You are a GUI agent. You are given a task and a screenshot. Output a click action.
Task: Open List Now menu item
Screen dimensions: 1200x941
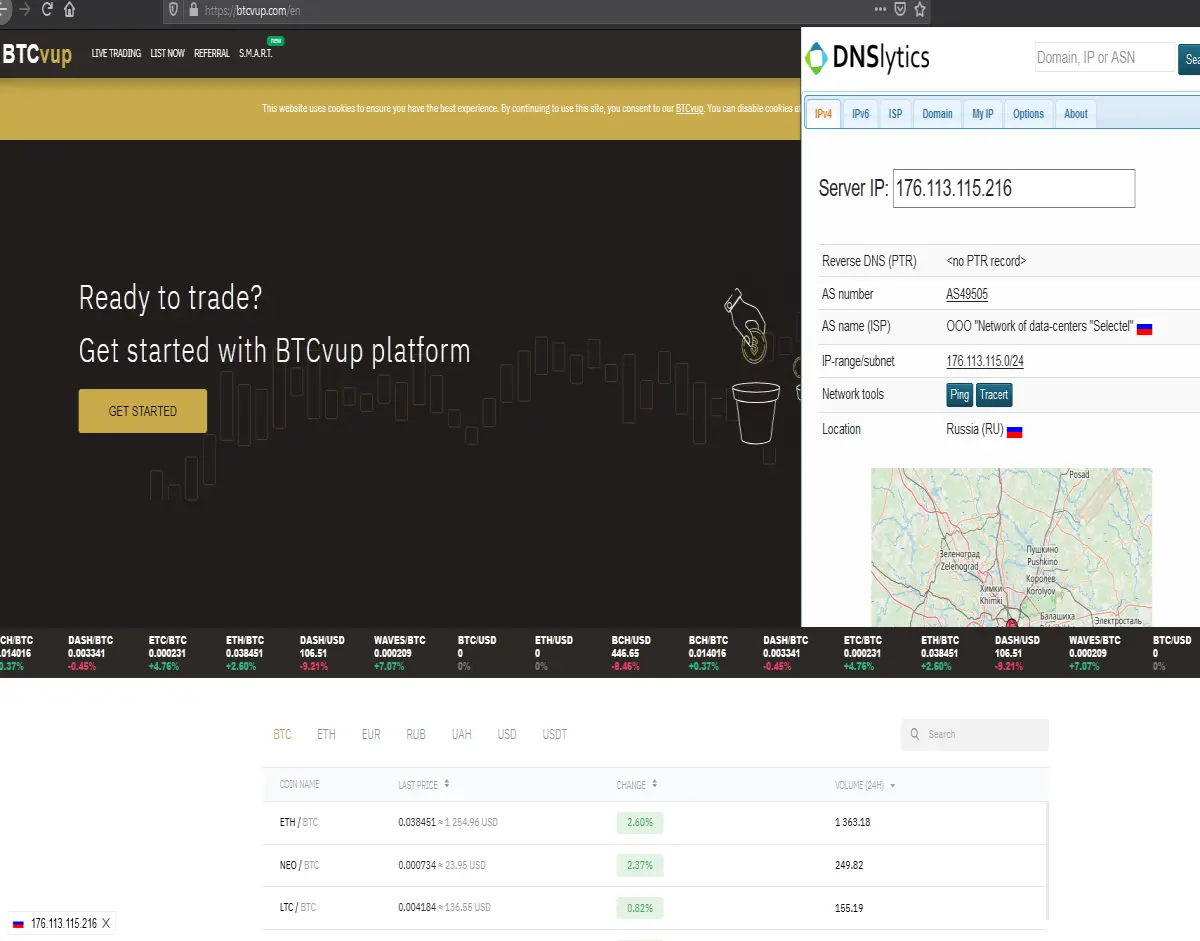coord(167,53)
